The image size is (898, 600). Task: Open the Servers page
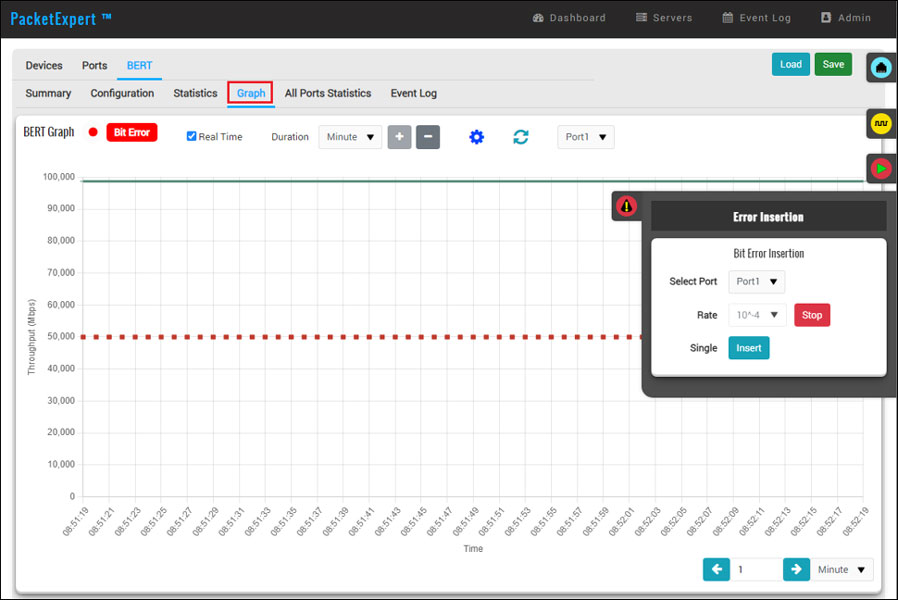click(664, 18)
